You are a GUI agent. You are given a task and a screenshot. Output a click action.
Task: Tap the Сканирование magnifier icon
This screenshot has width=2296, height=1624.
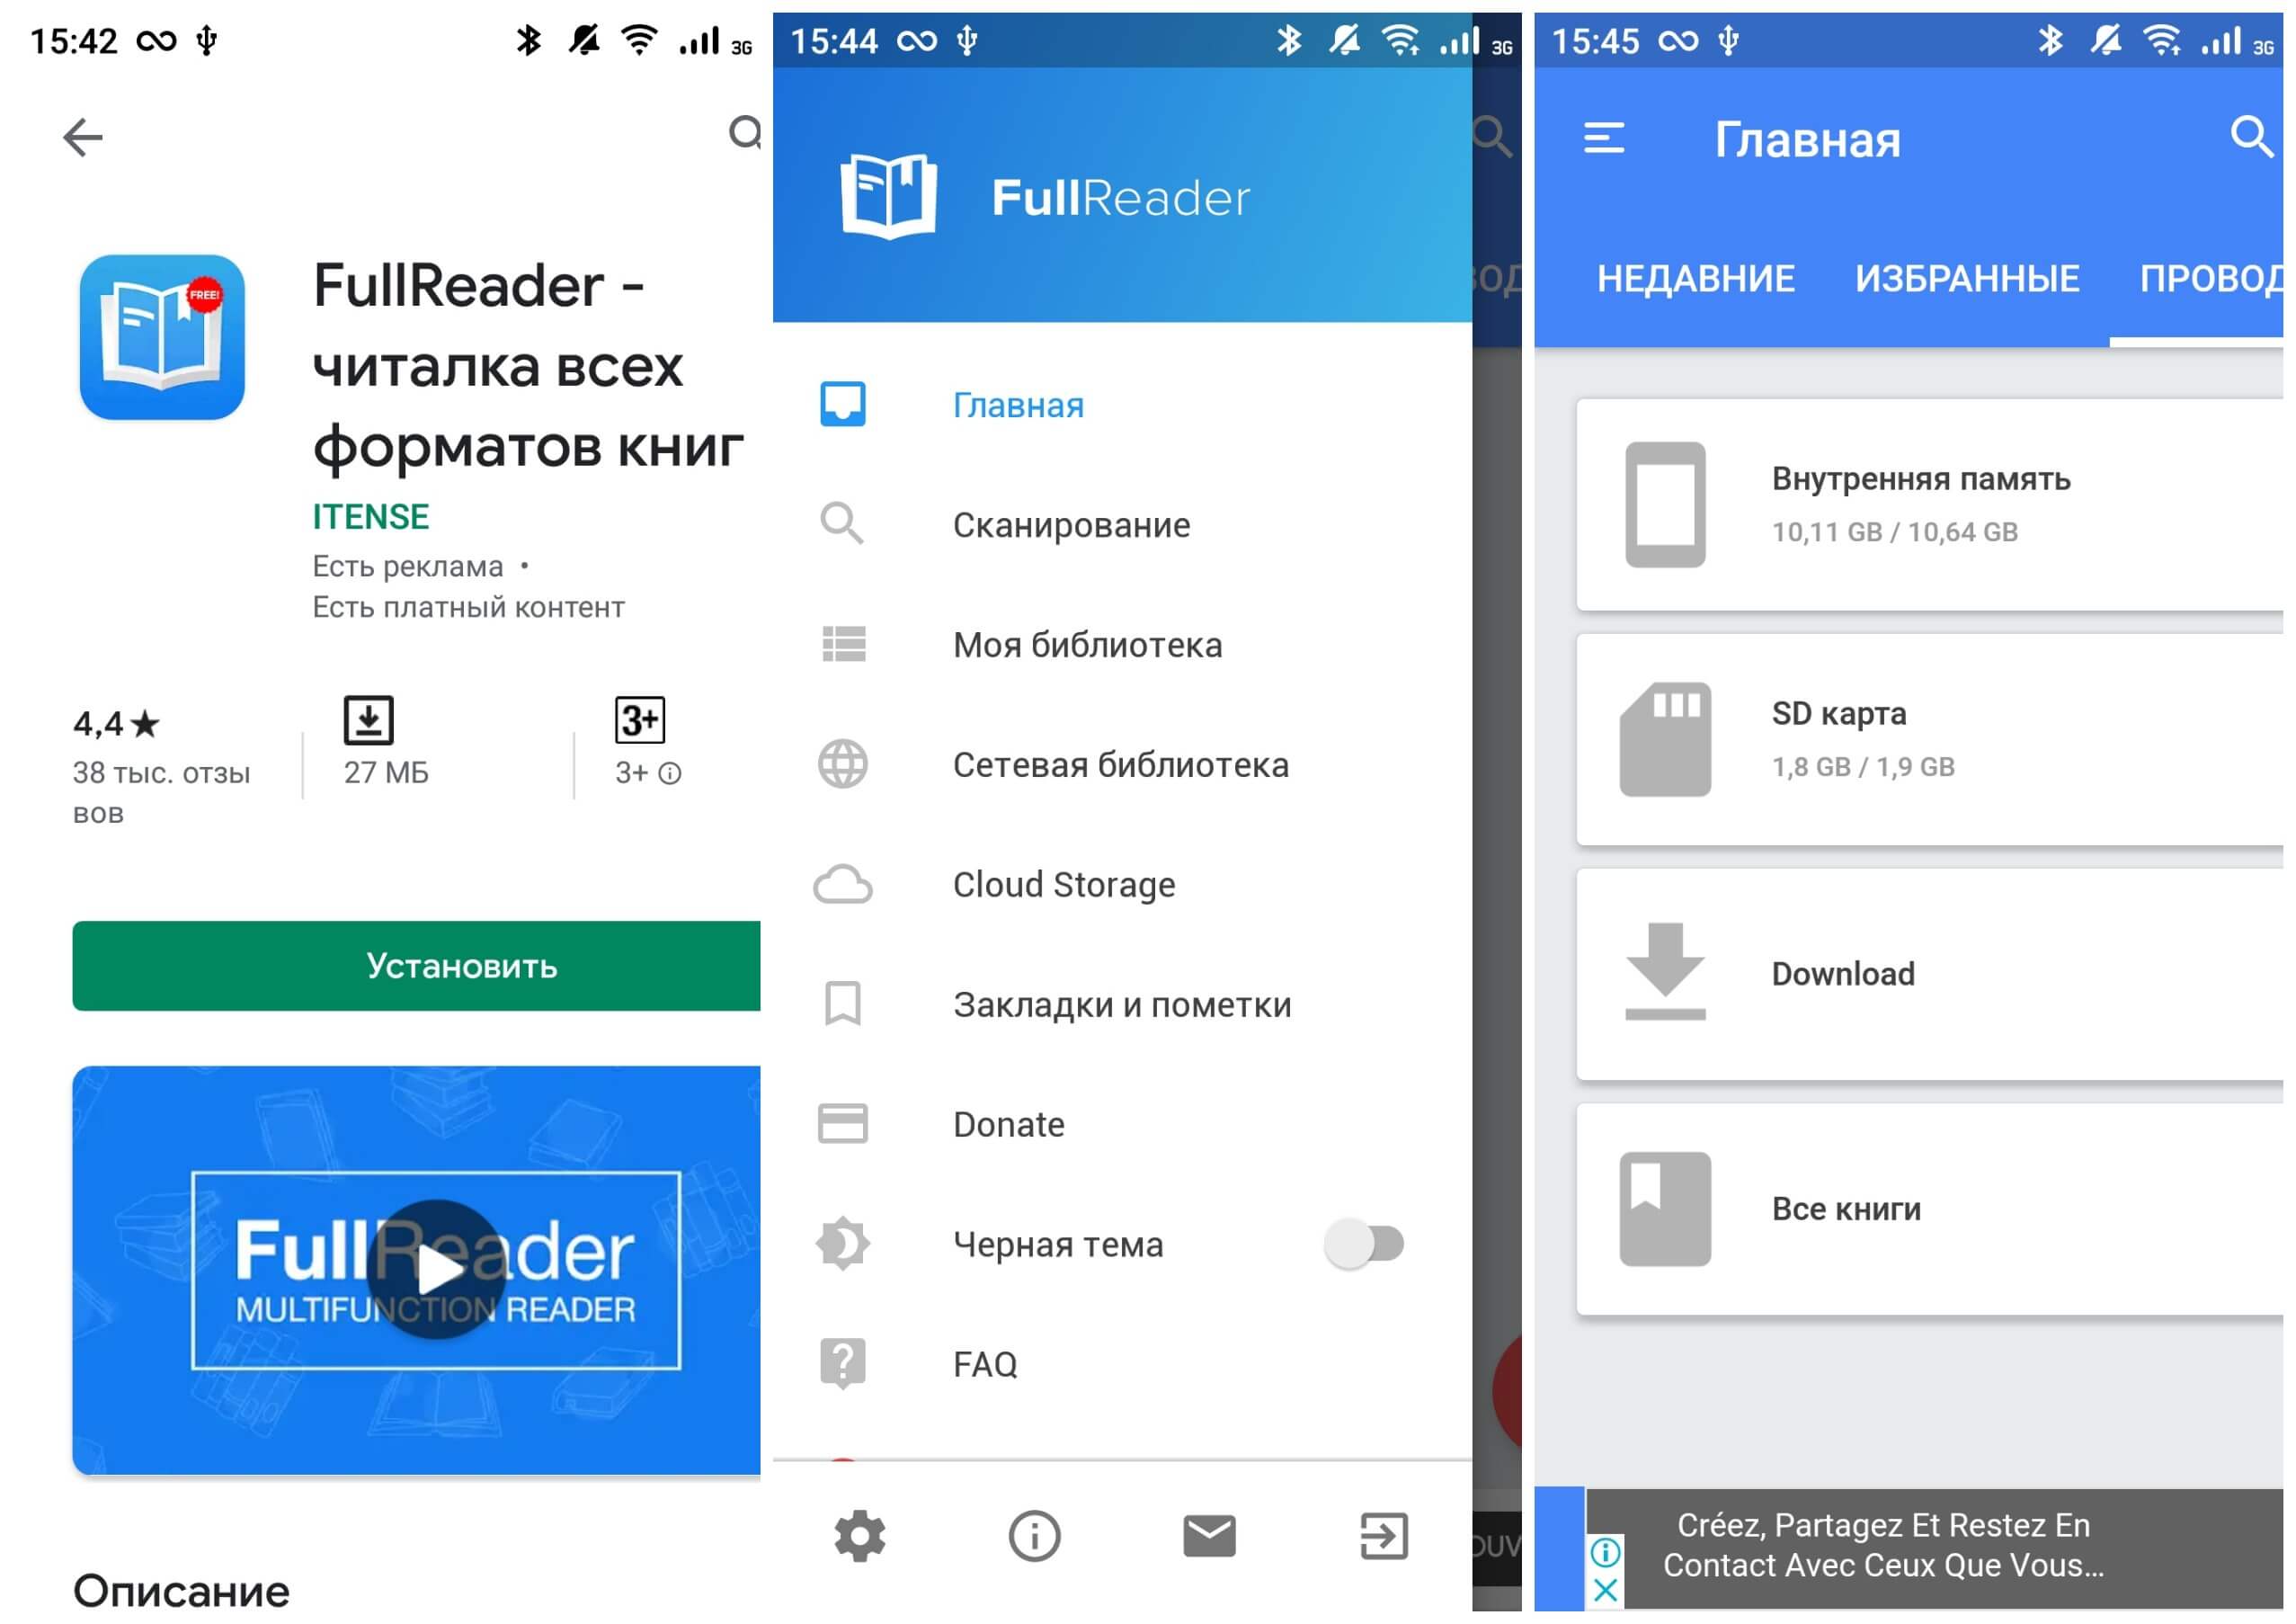pos(842,523)
